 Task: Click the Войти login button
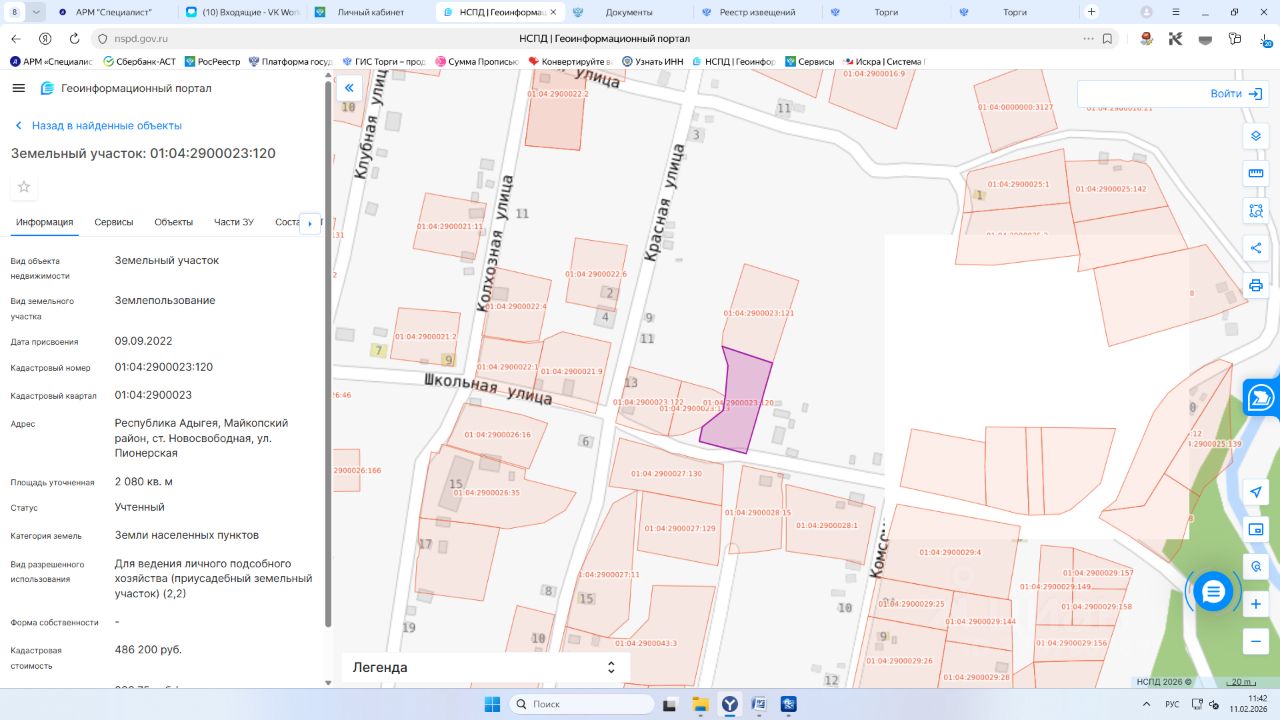[x=1236, y=94]
